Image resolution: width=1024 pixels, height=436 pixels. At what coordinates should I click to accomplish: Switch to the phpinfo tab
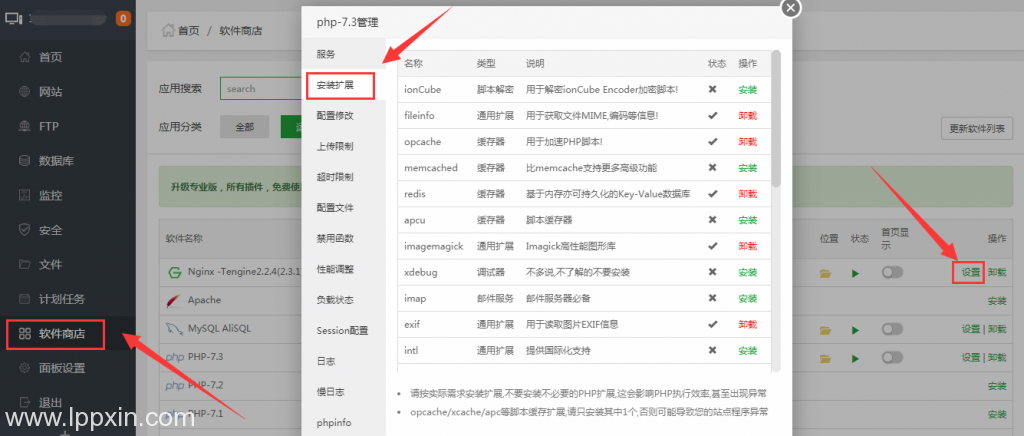click(x=344, y=422)
